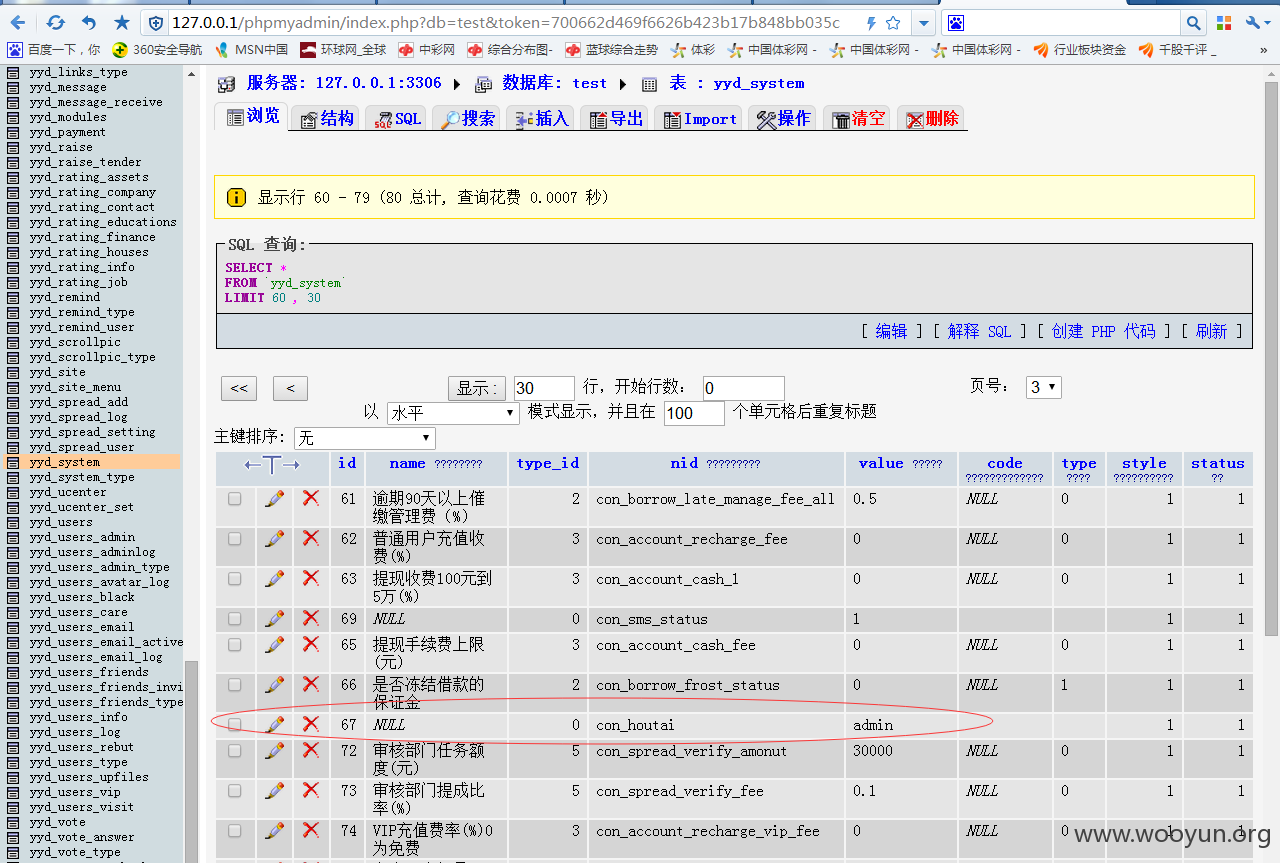Click the bookmark star icon in toolbar
Screen dimensions: 1280x863
coord(122,22)
